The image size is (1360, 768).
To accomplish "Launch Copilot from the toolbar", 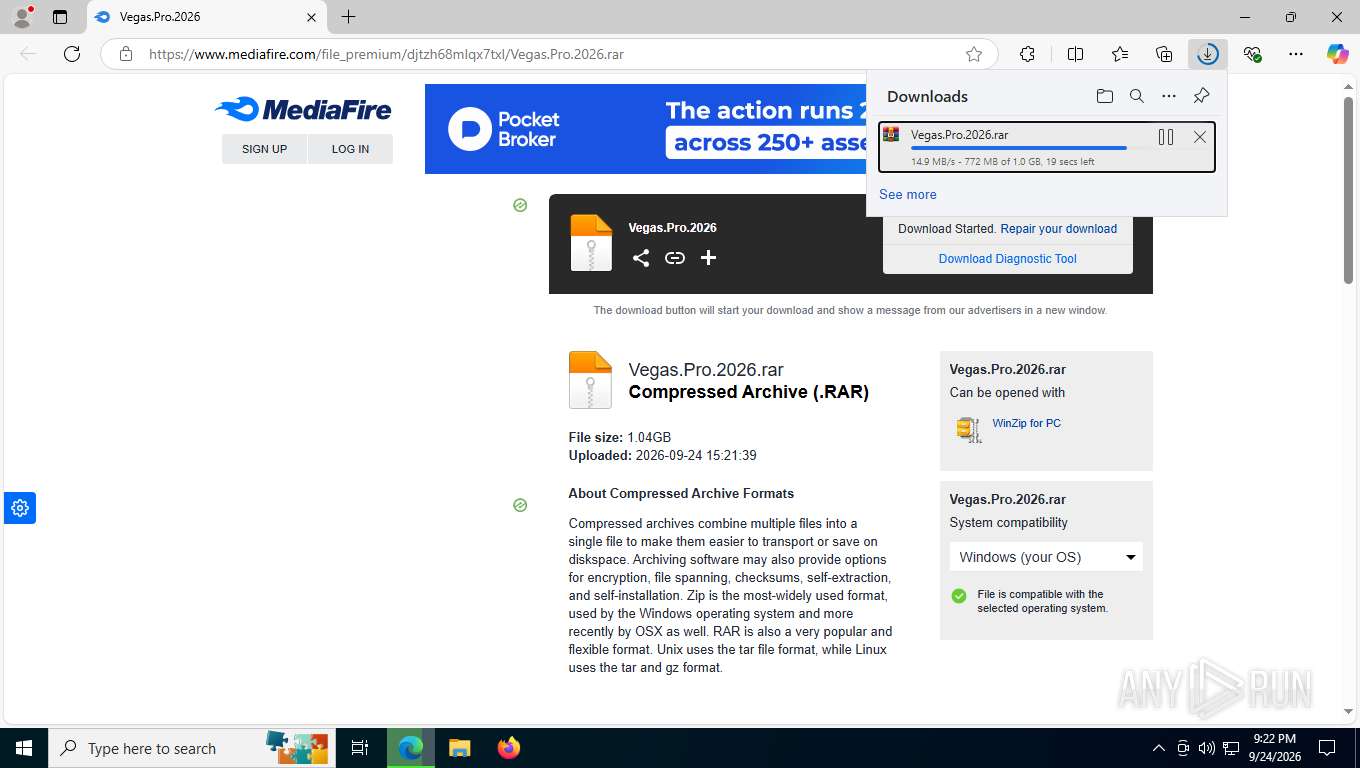I will point(1338,54).
